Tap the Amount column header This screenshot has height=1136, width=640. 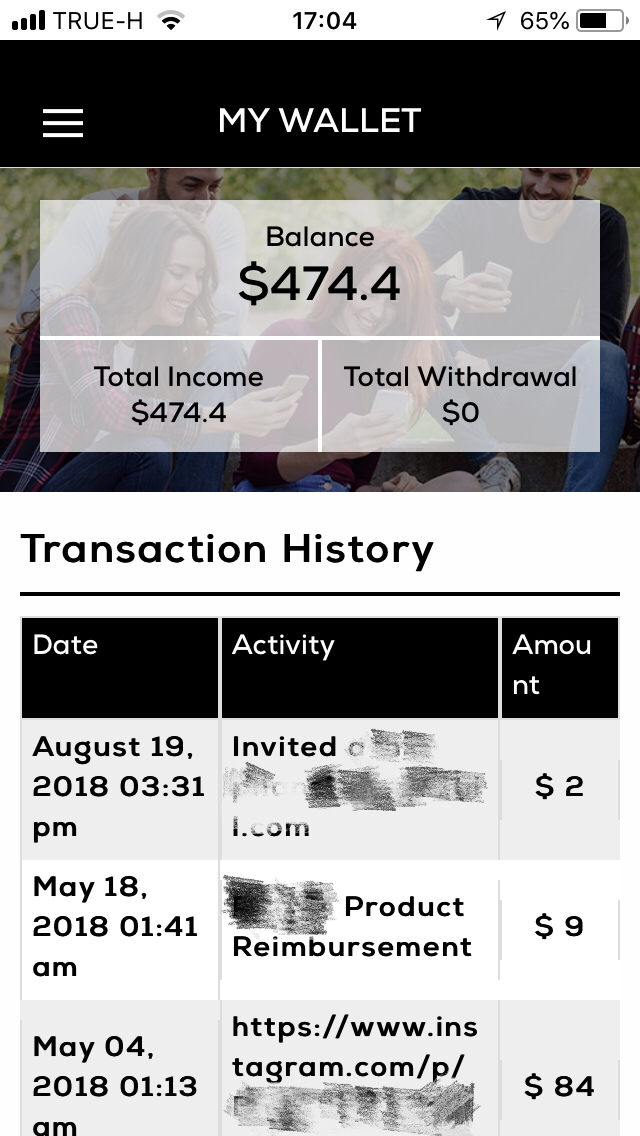click(x=560, y=667)
